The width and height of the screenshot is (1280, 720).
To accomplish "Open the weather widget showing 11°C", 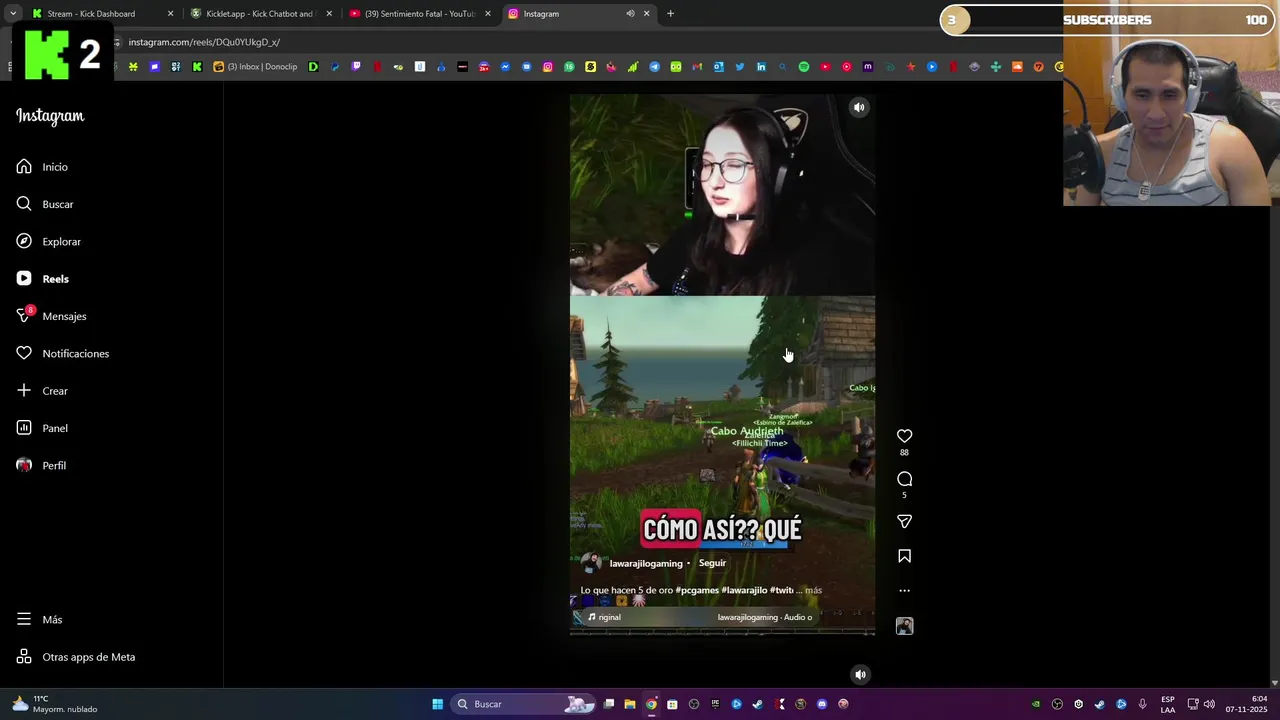I will point(55,704).
